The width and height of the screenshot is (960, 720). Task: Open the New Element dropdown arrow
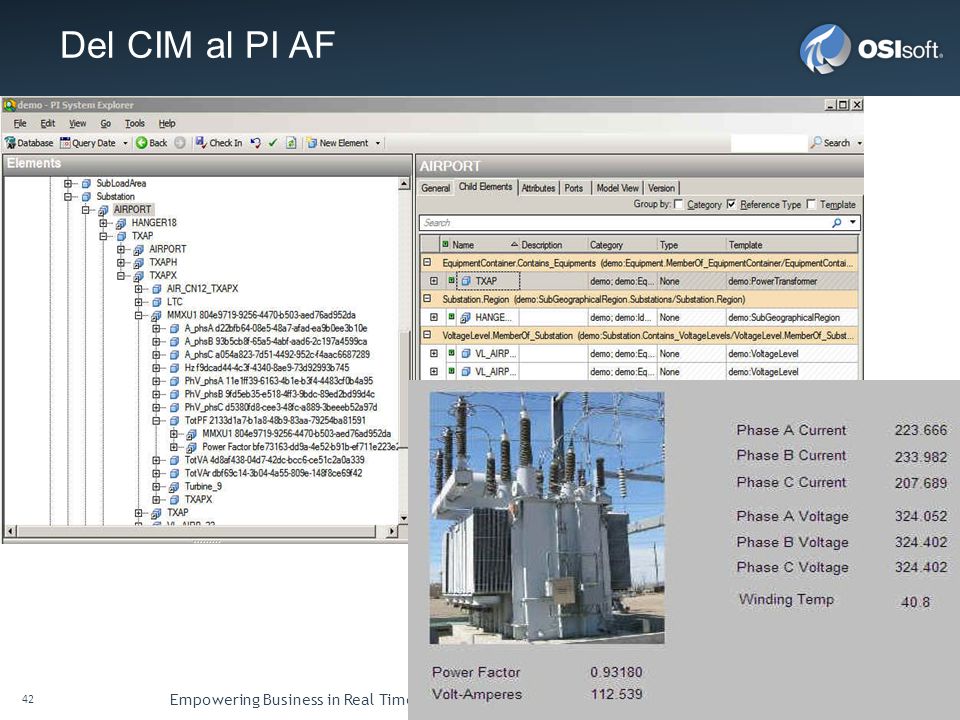pyautogui.click(x=378, y=143)
